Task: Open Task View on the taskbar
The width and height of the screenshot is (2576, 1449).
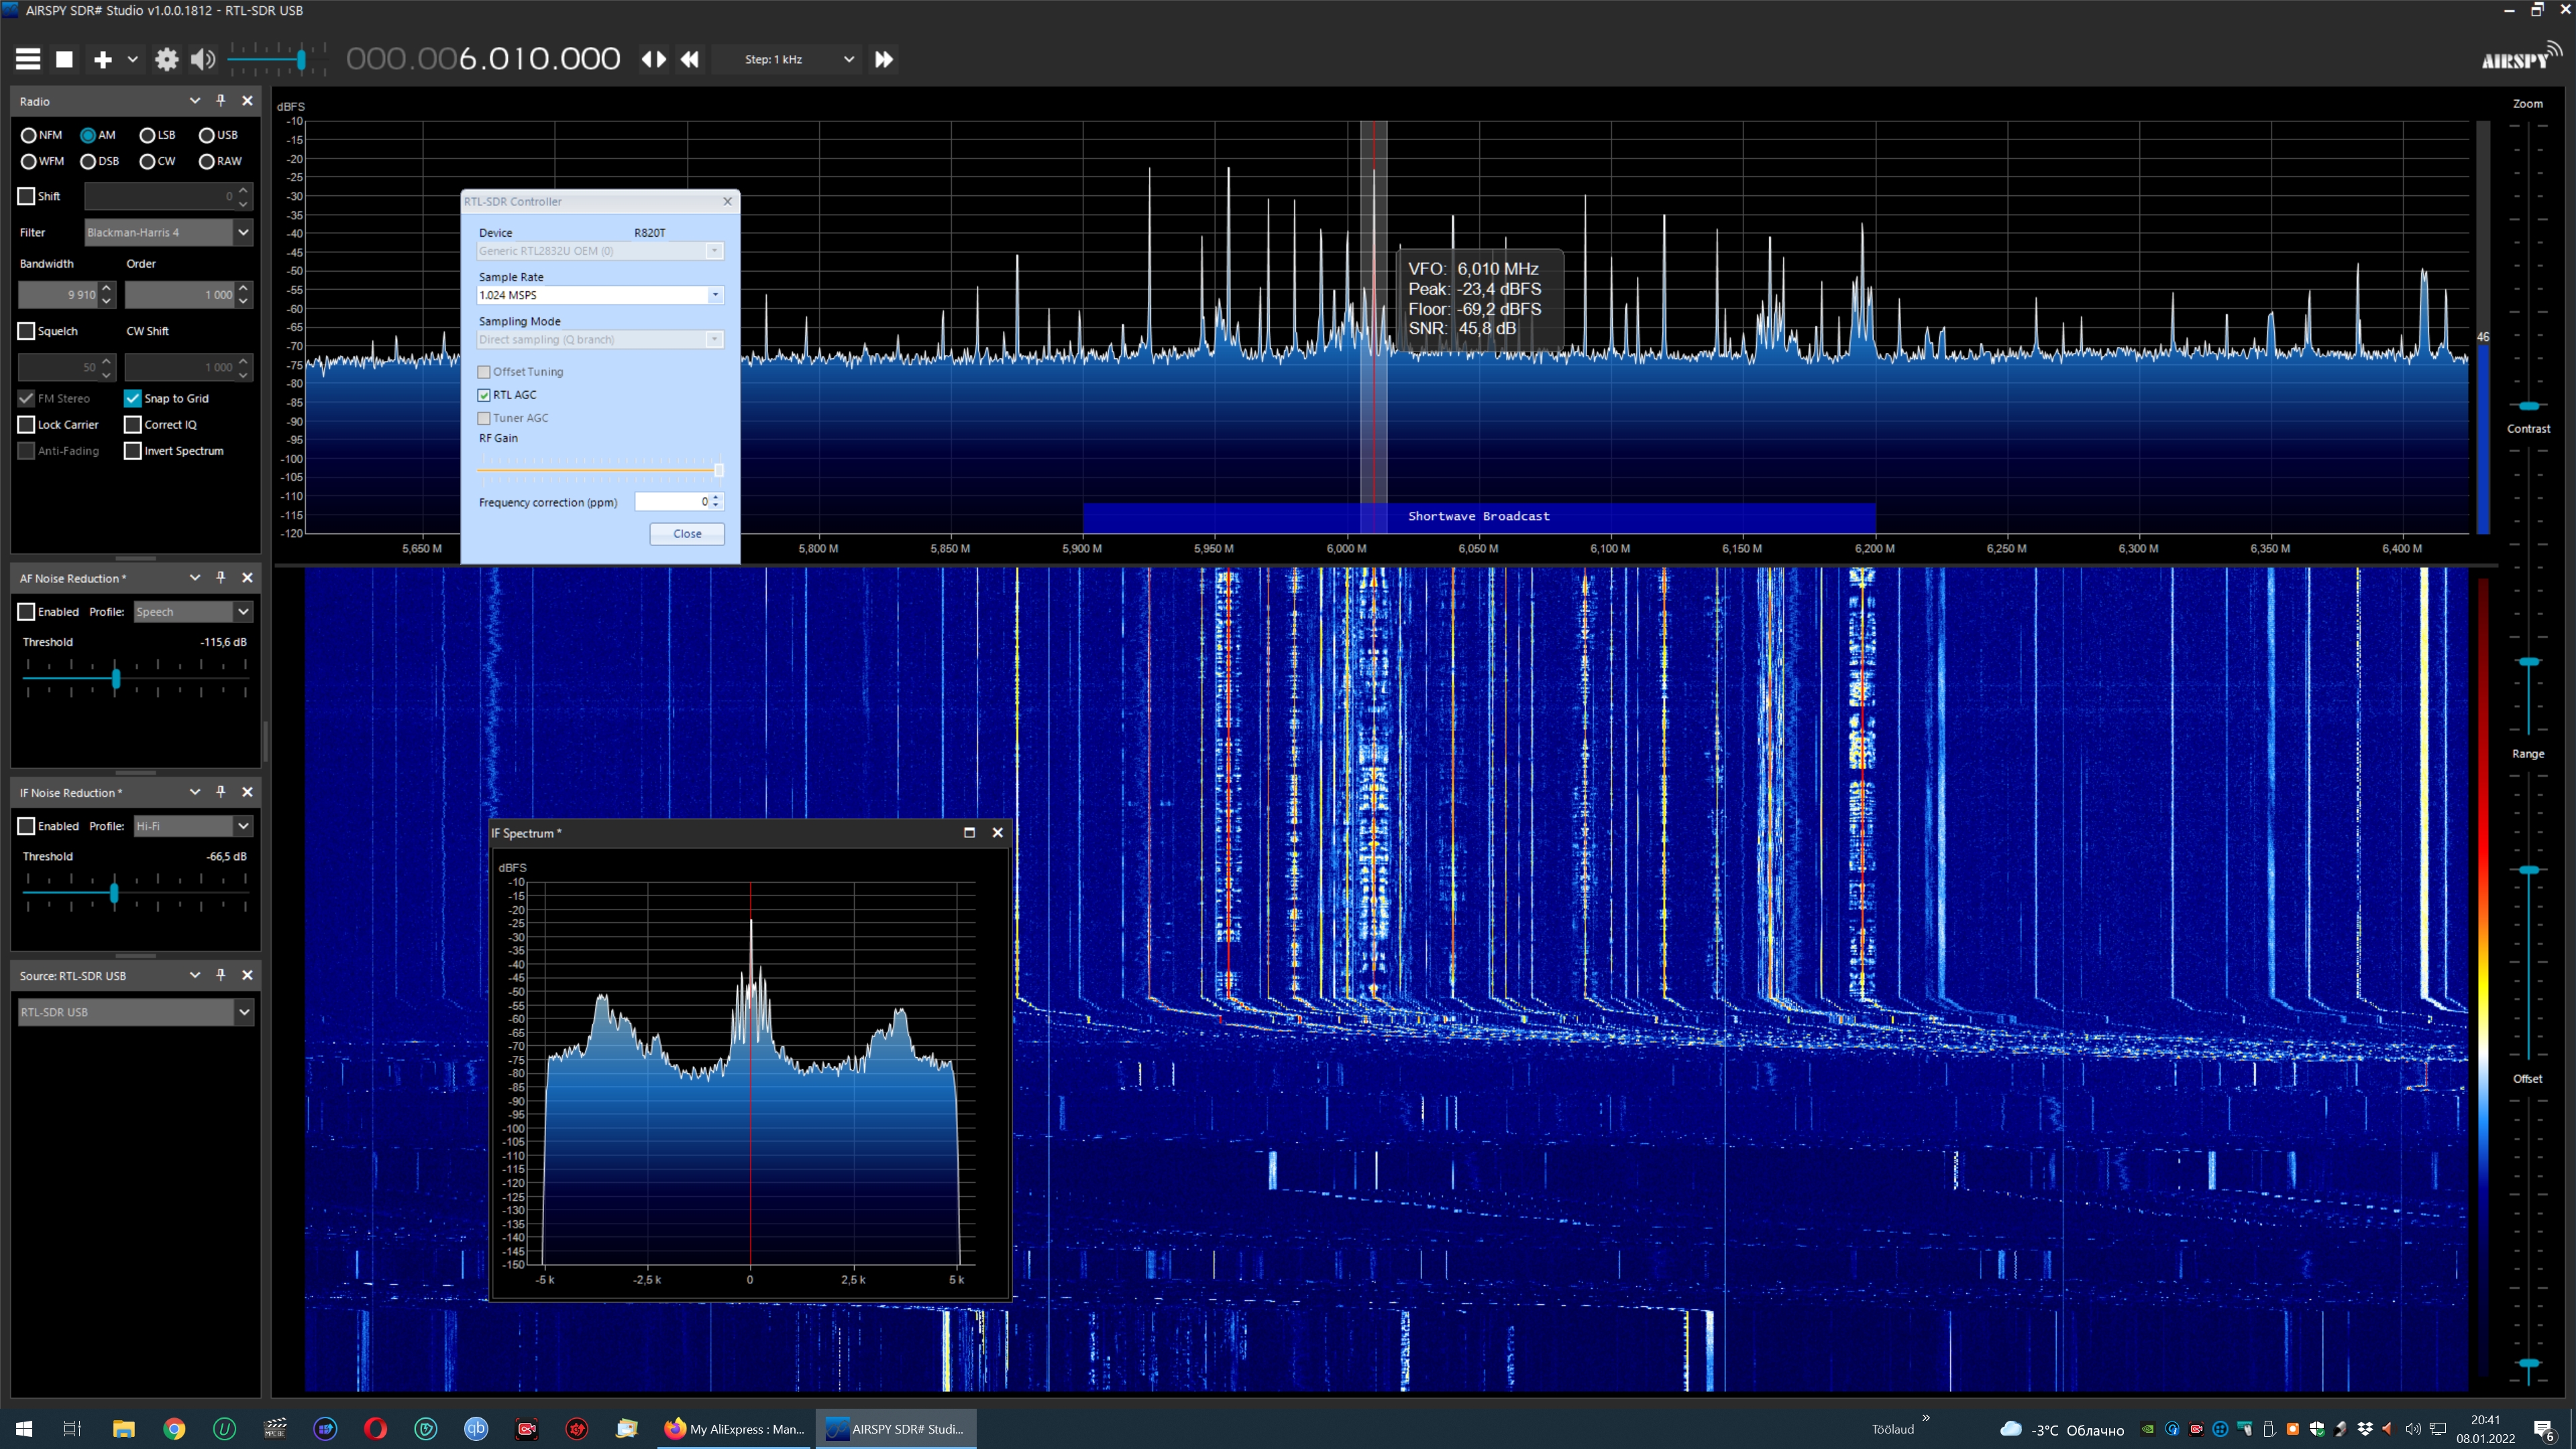Action: 72,1428
